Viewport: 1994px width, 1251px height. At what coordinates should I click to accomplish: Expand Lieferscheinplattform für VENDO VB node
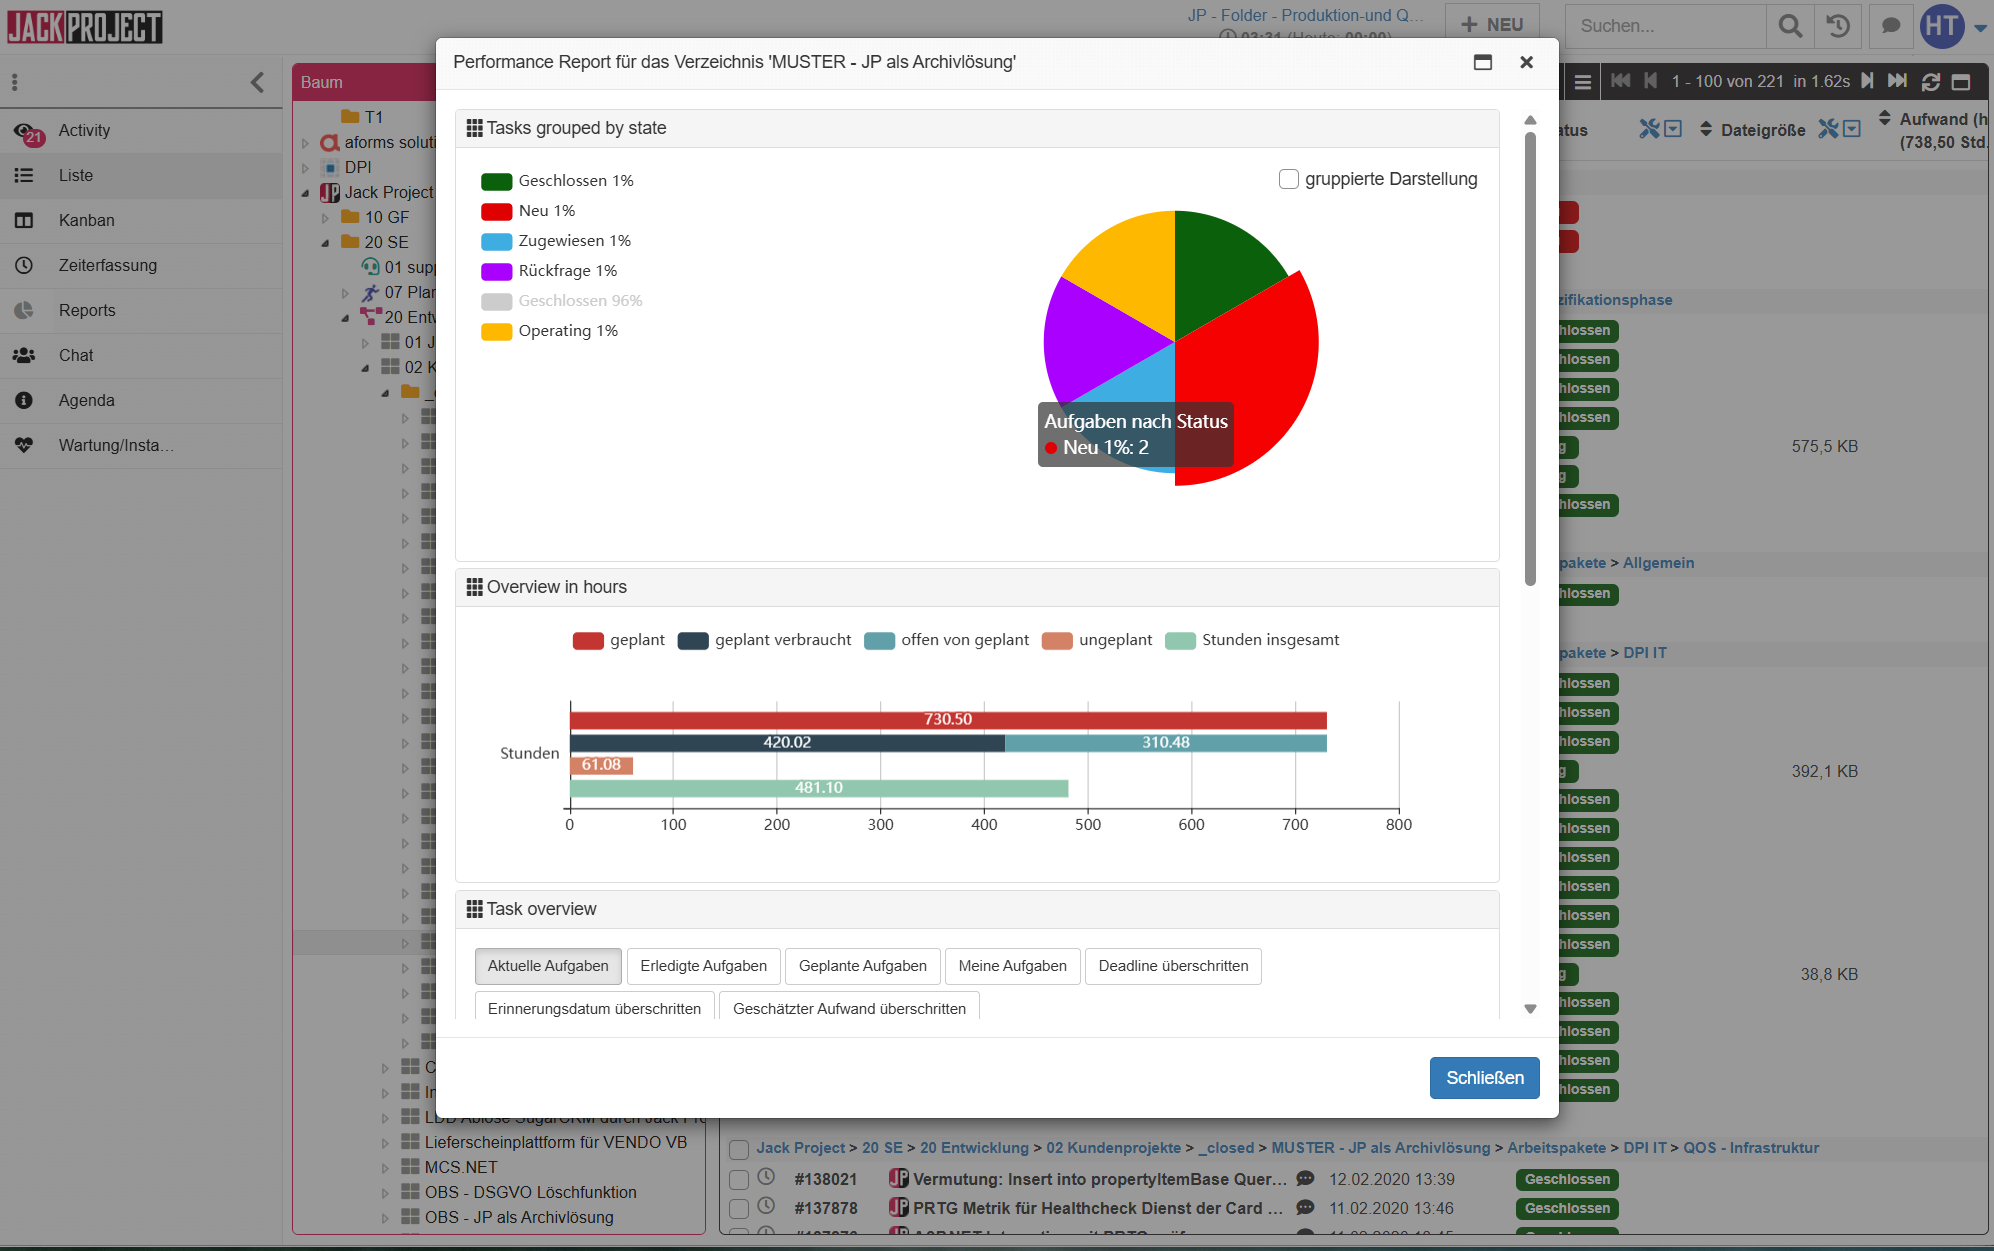(x=386, y=1143)
